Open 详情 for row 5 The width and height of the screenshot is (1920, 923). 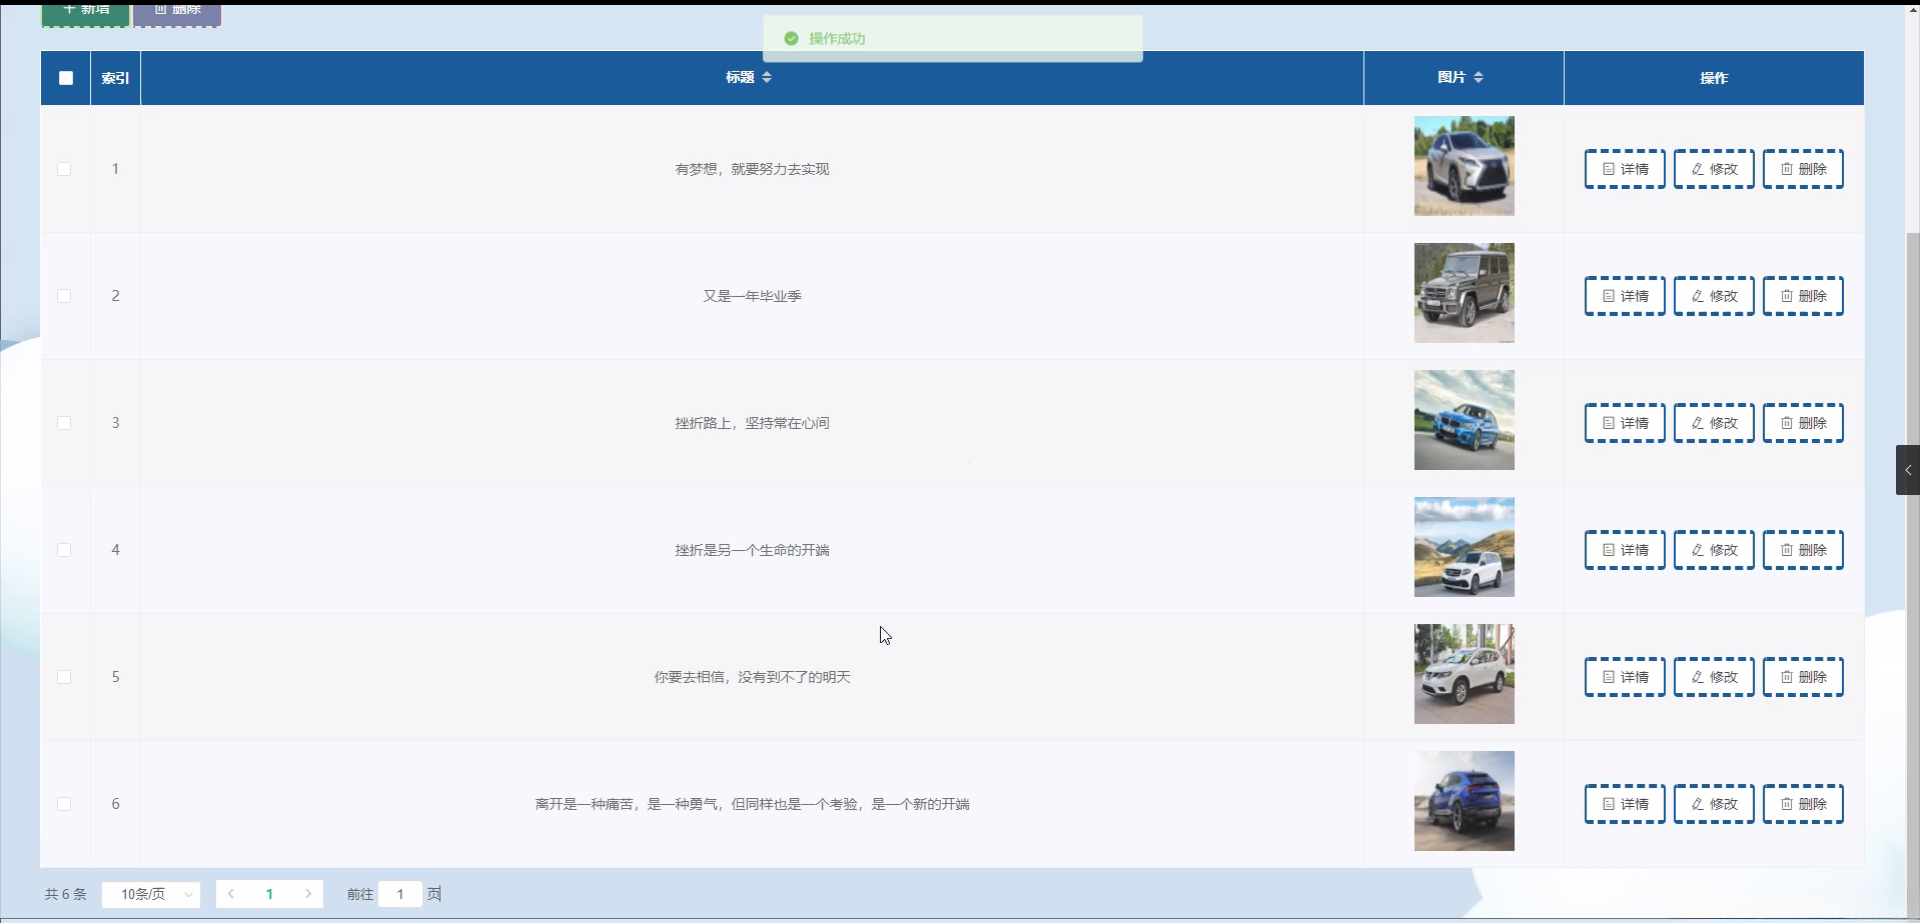(1625, 677)
